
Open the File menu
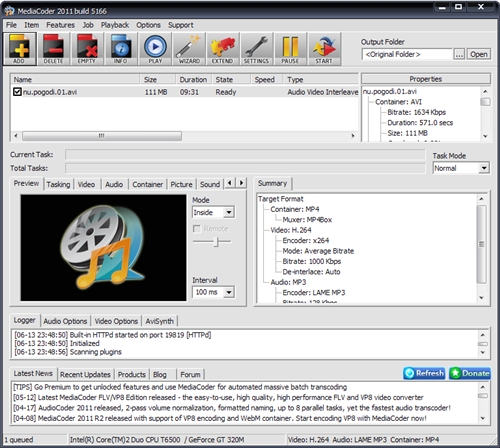(x=11, y=25)
